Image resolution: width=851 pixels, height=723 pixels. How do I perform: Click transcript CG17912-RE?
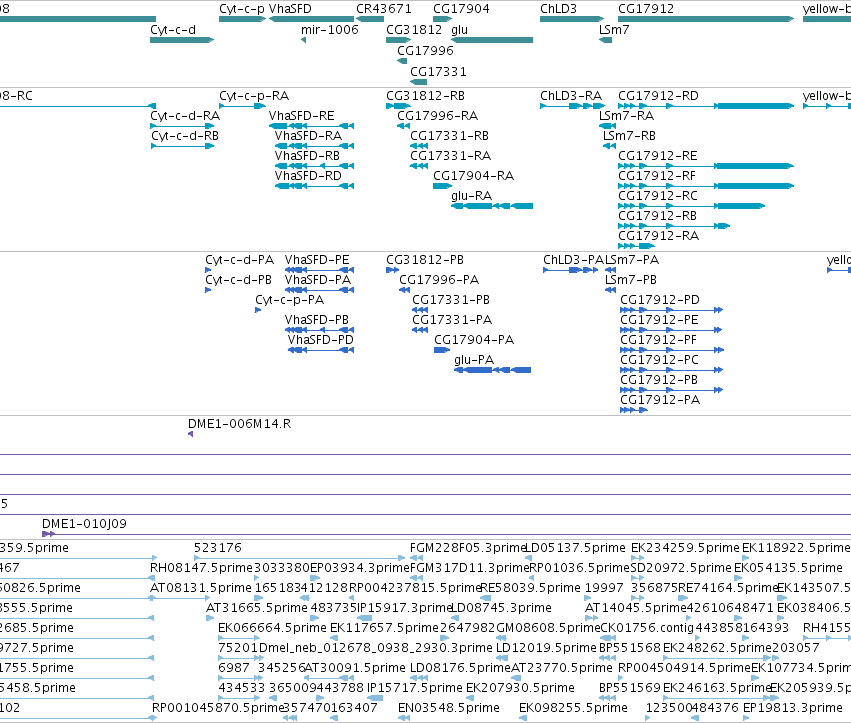pyautogui.click(x=706, y=166)
